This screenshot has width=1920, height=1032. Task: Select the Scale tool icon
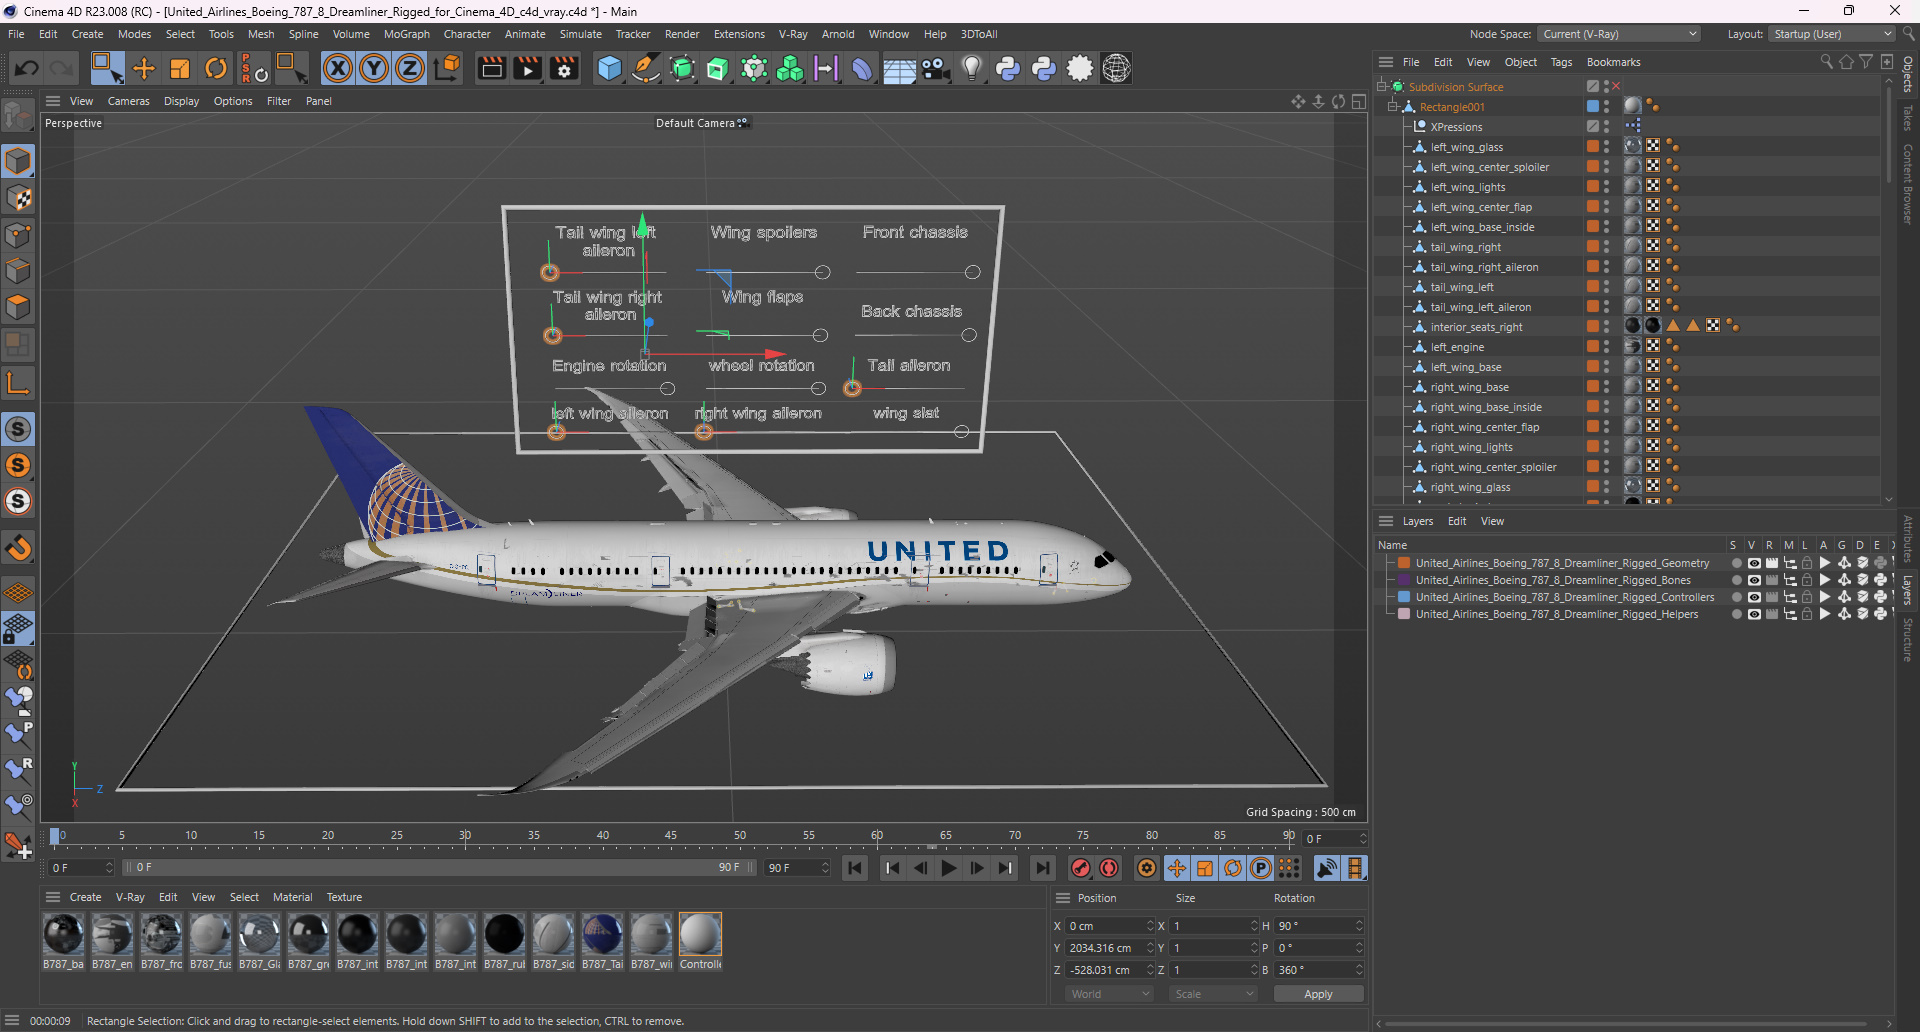pos(180,68)
